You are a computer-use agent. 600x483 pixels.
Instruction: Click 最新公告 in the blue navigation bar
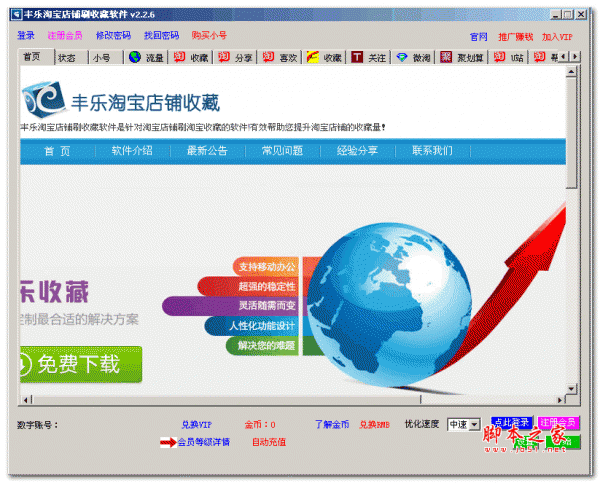[x=207, y=151]
